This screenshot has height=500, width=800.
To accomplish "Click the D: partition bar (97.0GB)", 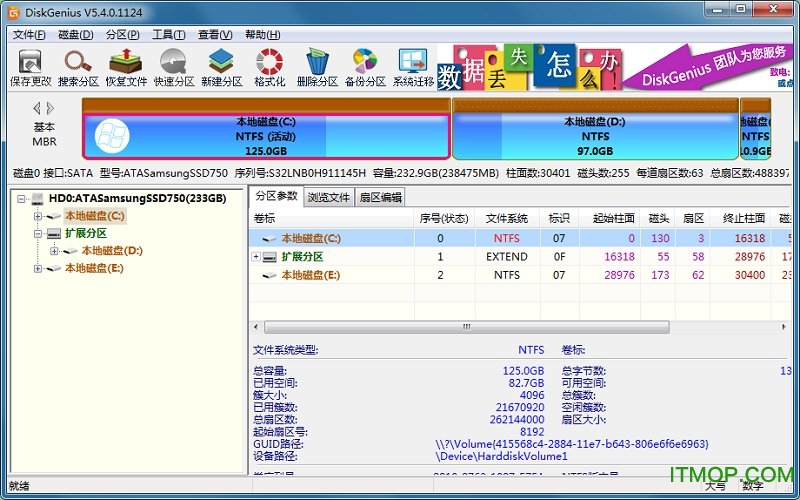I will [595, 136].
